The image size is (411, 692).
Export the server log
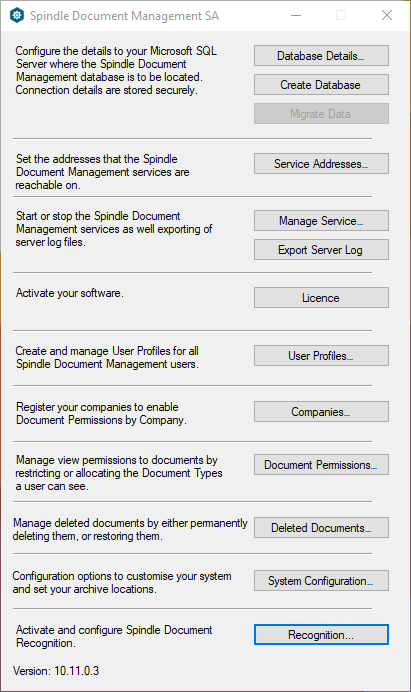321,250
